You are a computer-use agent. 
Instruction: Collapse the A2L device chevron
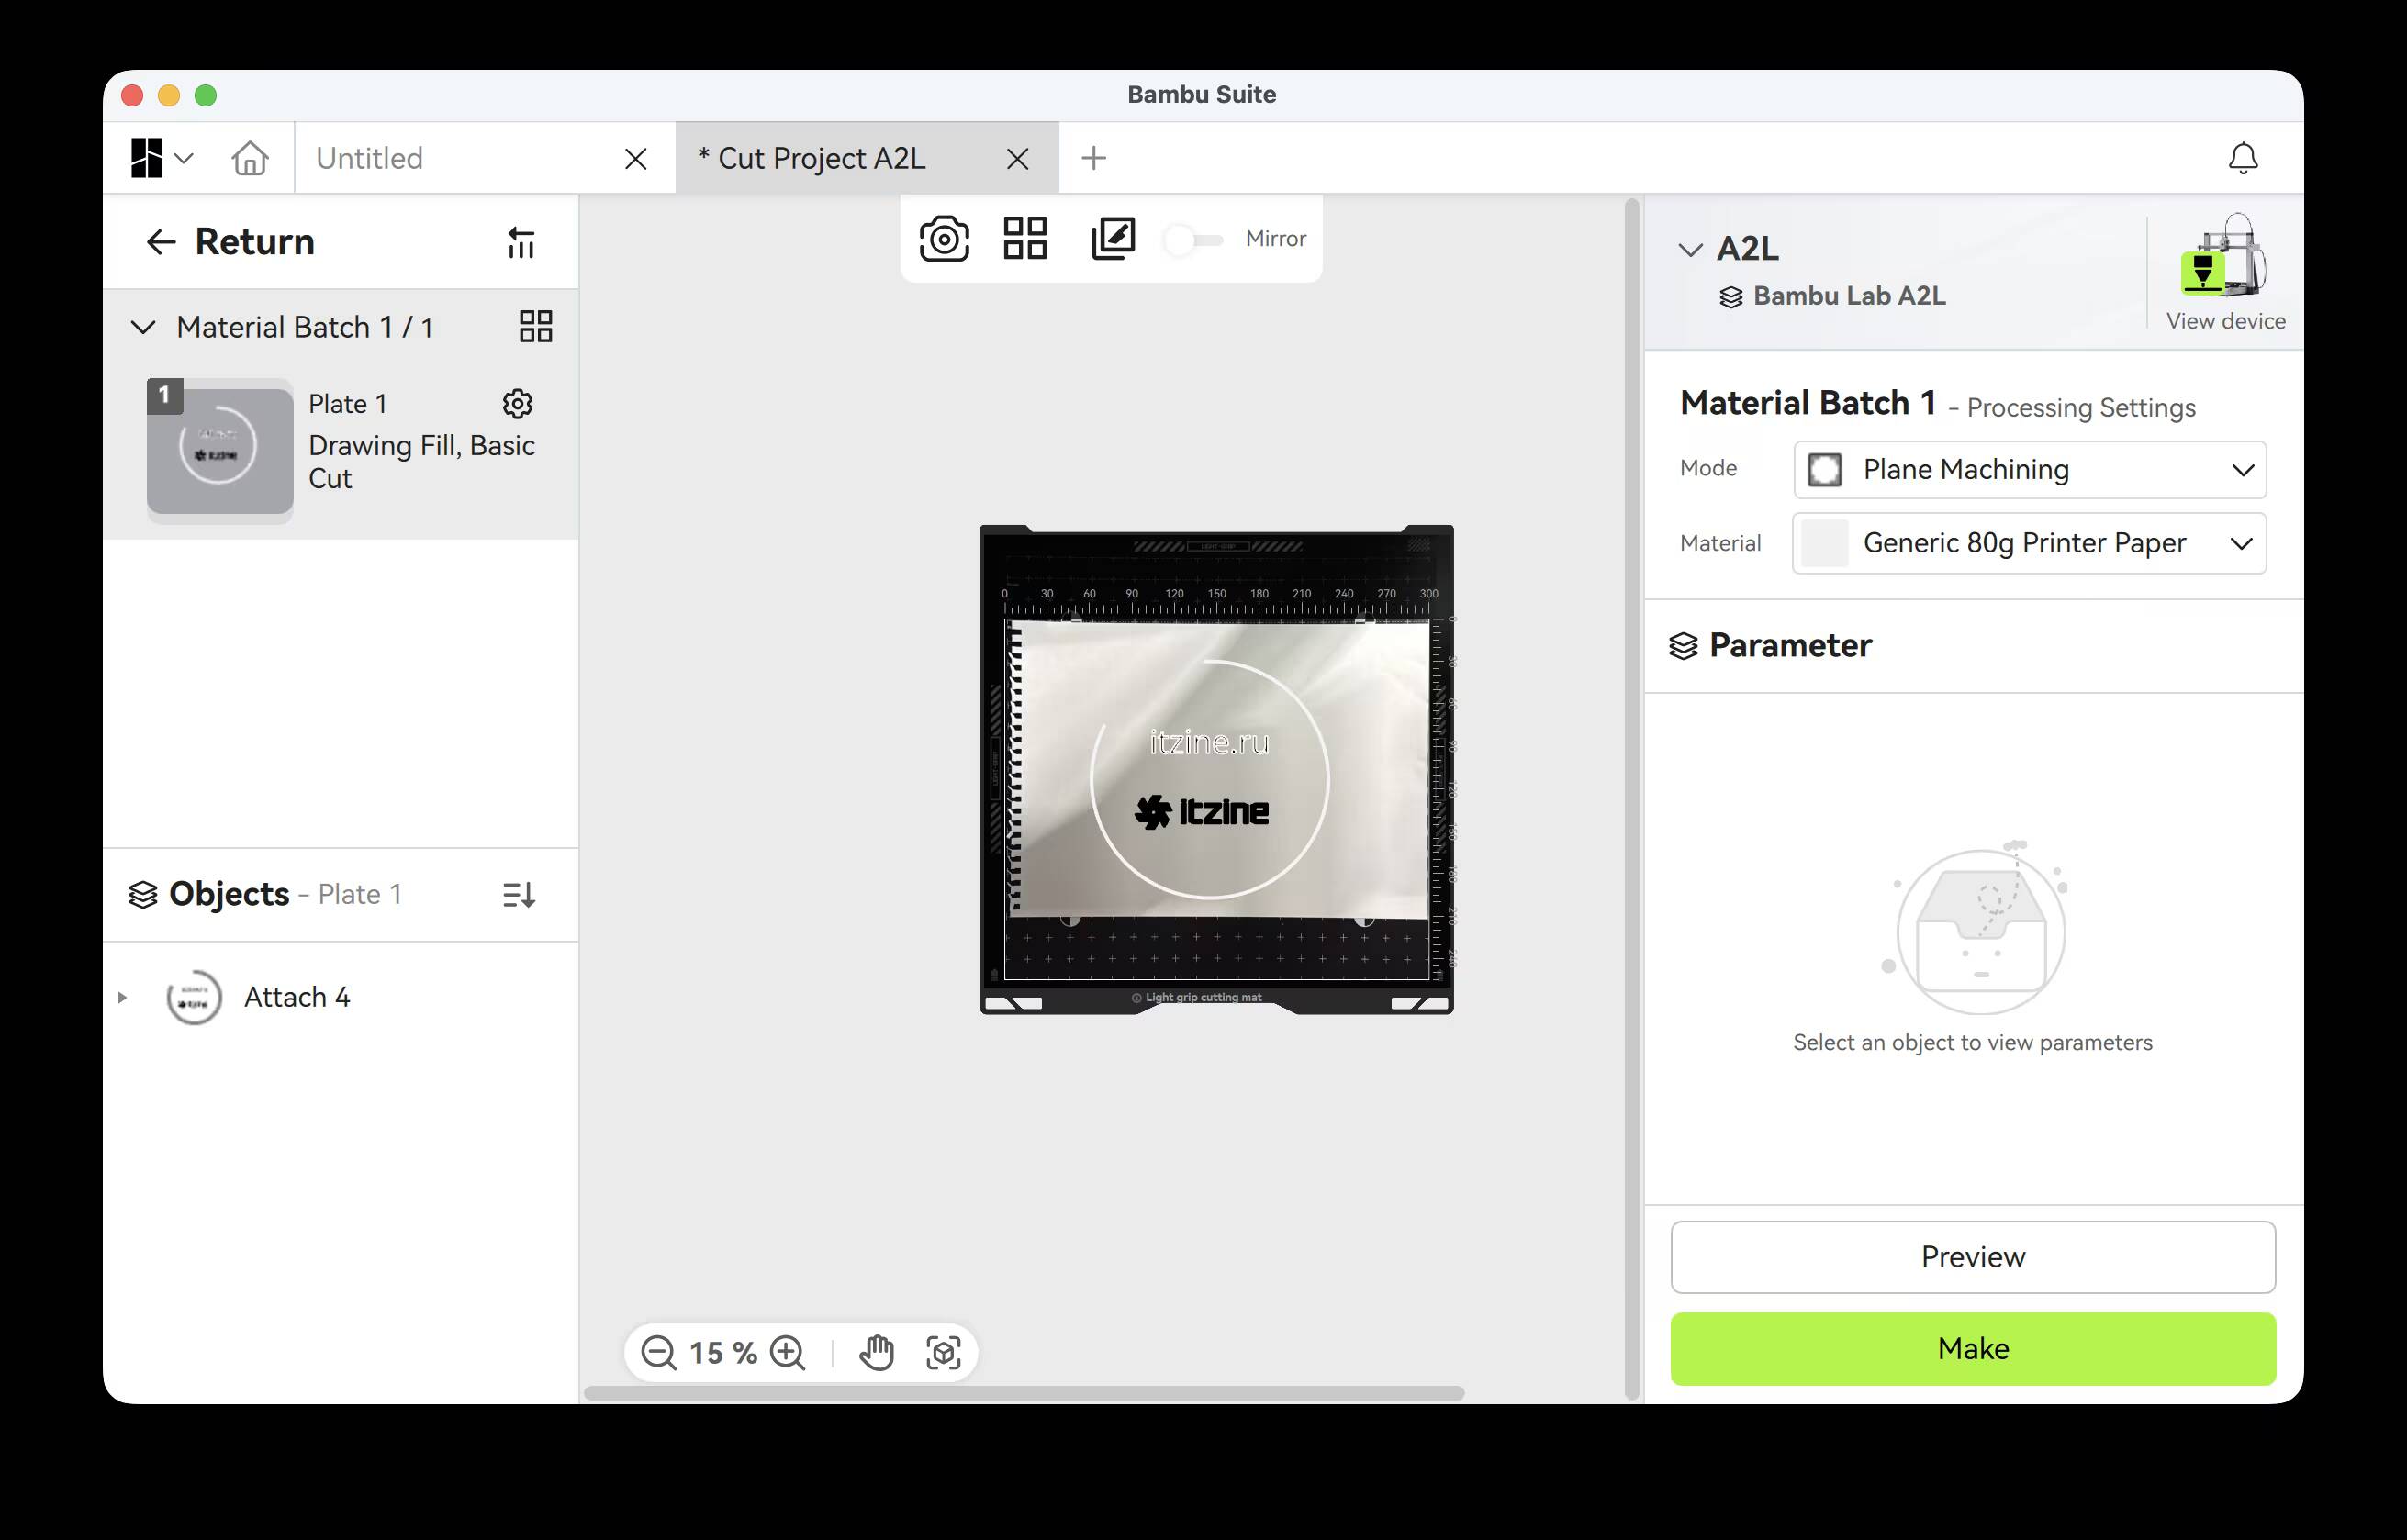1690,249
